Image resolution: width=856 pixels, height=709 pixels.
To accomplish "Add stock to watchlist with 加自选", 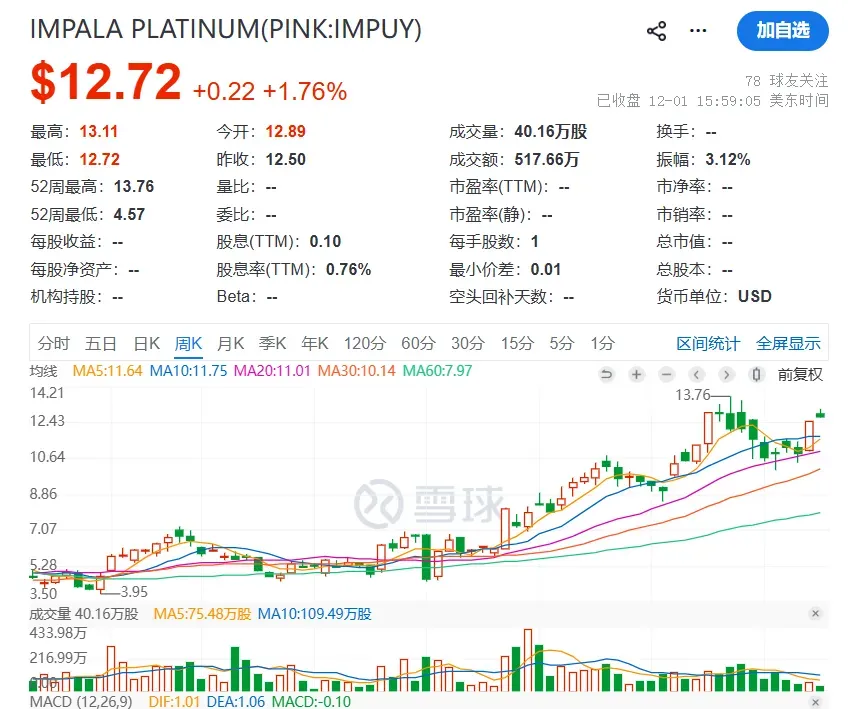I will [x=782, y=31].
